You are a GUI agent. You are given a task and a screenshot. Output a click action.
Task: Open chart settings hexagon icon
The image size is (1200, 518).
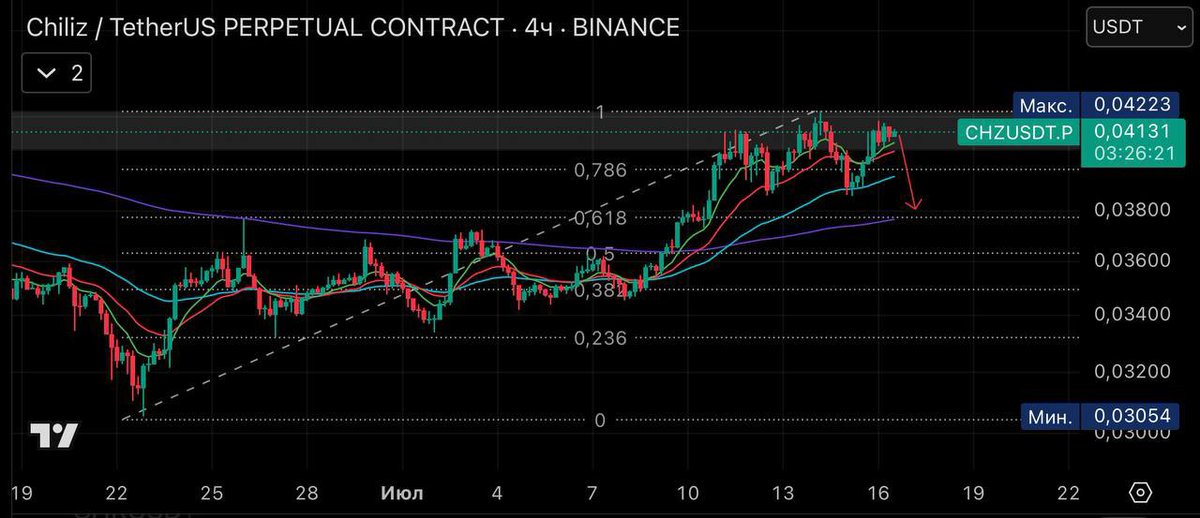pos(1140,493)
